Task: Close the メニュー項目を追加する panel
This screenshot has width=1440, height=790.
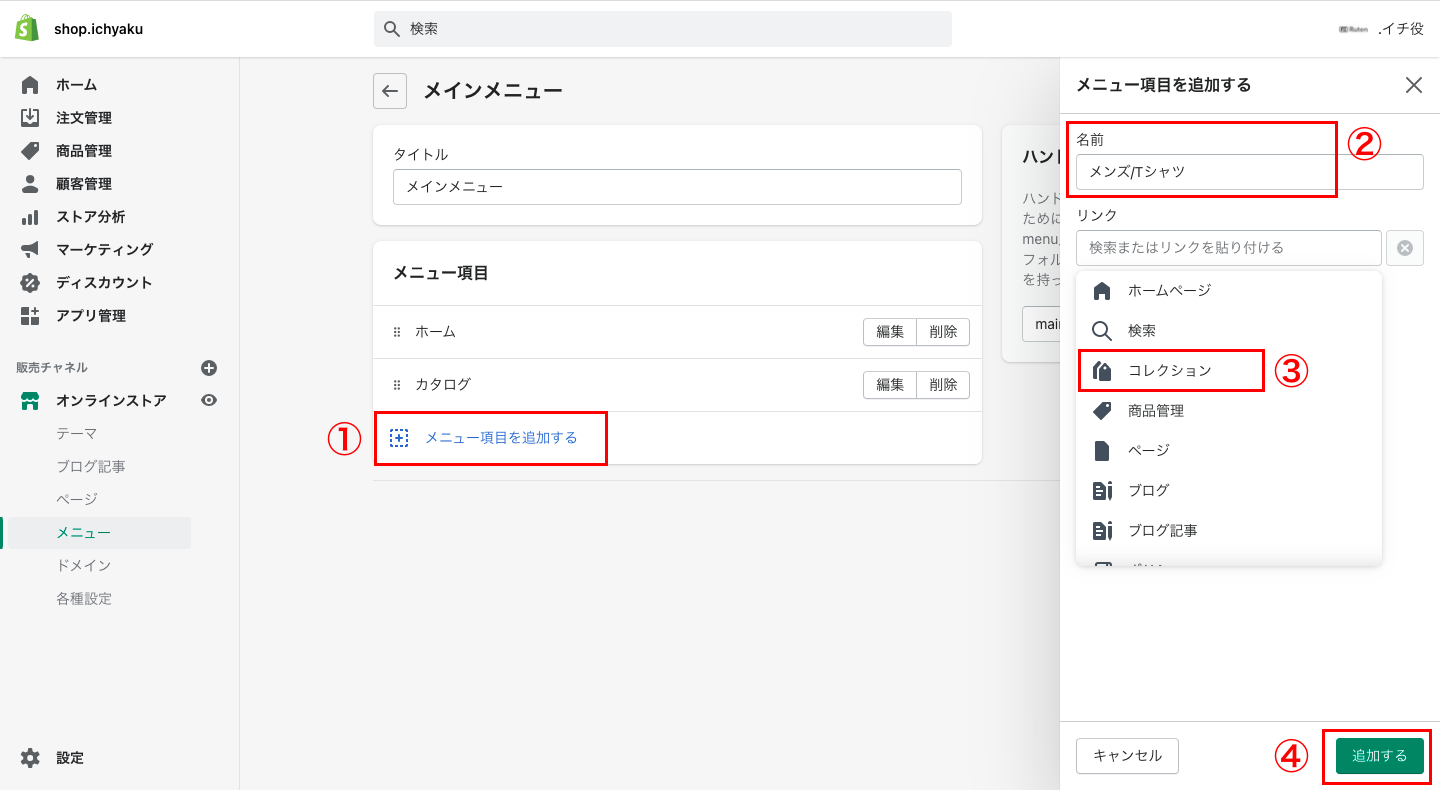Action: click(1414, 85)
